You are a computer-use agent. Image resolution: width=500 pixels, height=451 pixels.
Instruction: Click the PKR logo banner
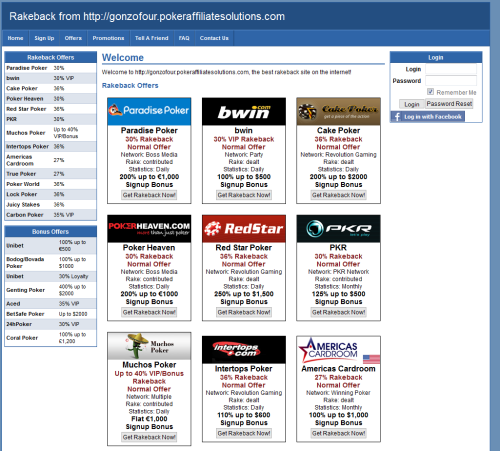338,229
